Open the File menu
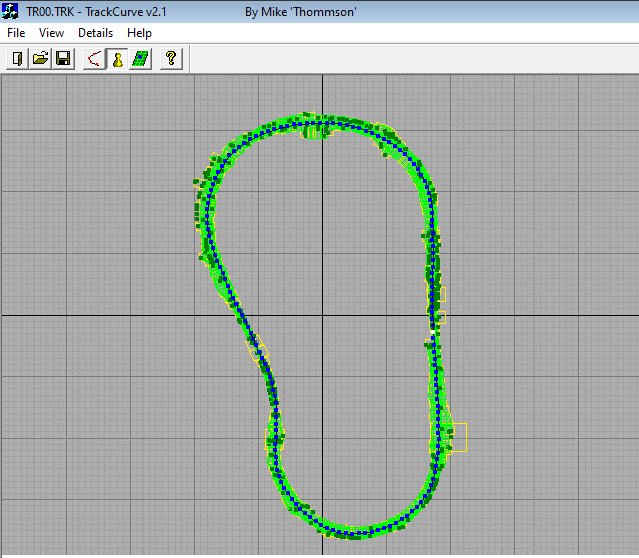Image resolution: width=639 pixels, height=558 pixels. tap(16, 33)
